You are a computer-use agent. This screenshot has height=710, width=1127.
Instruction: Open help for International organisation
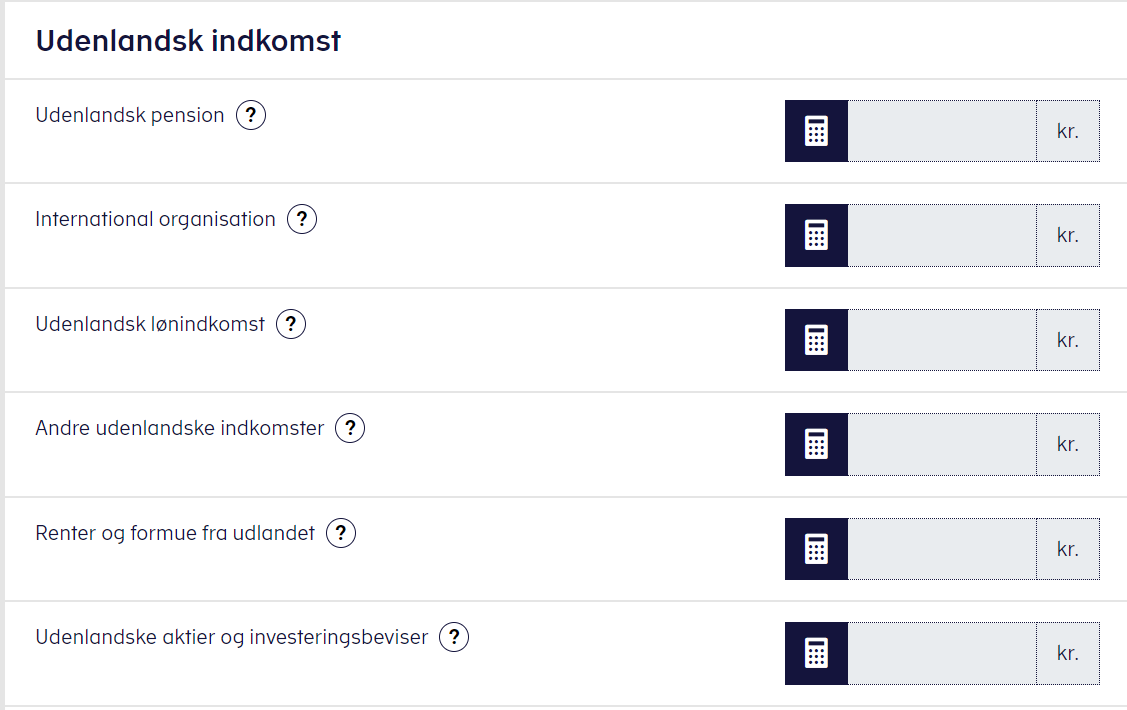[302, 219]
